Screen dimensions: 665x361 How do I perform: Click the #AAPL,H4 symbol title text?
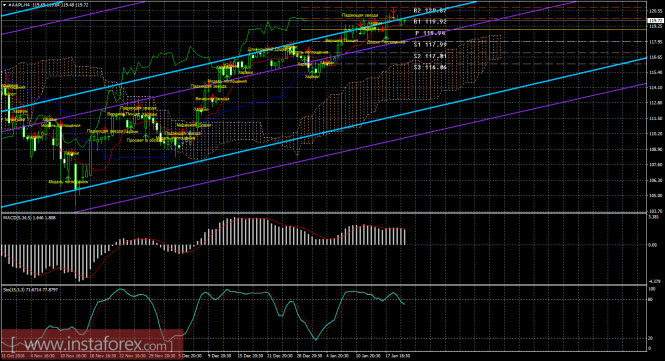(x=18, y=5)
